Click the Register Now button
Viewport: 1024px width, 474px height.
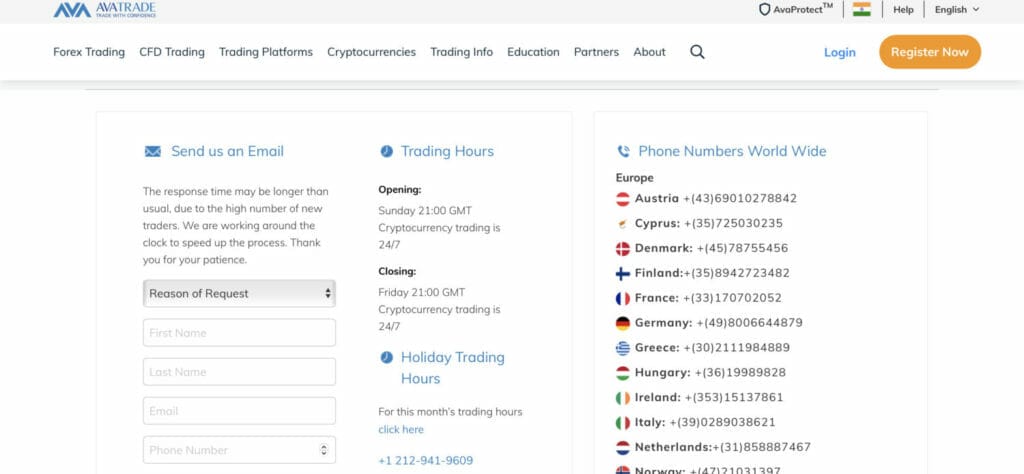point(930,52)
